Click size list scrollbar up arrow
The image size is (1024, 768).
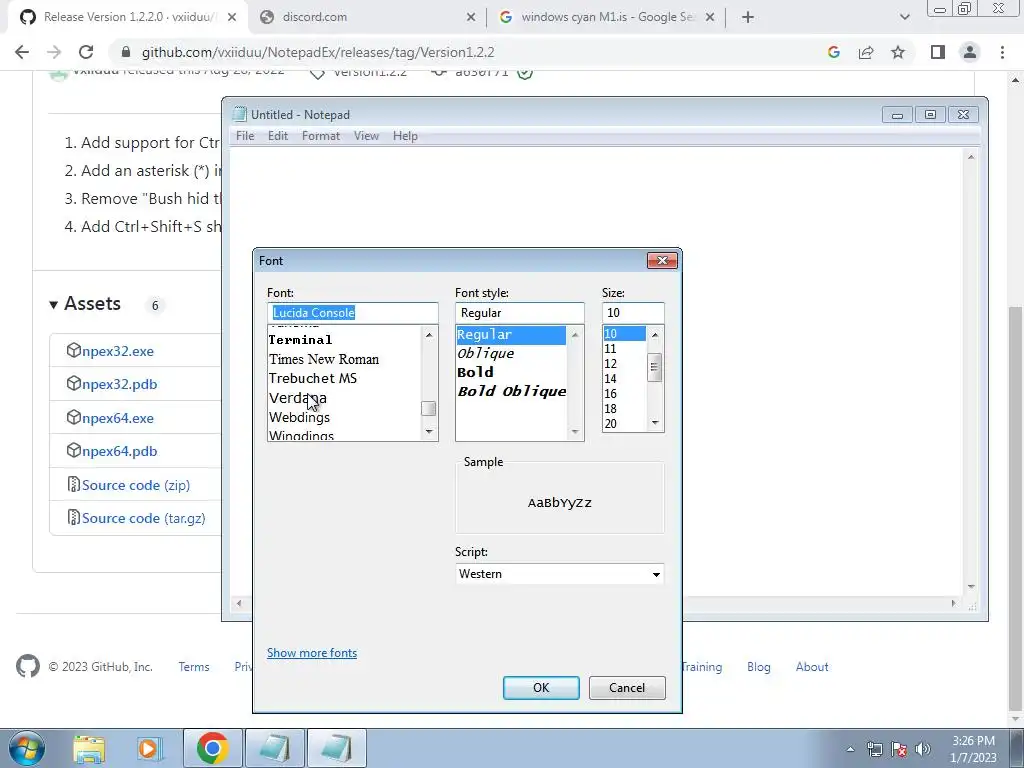pos(655,334)
